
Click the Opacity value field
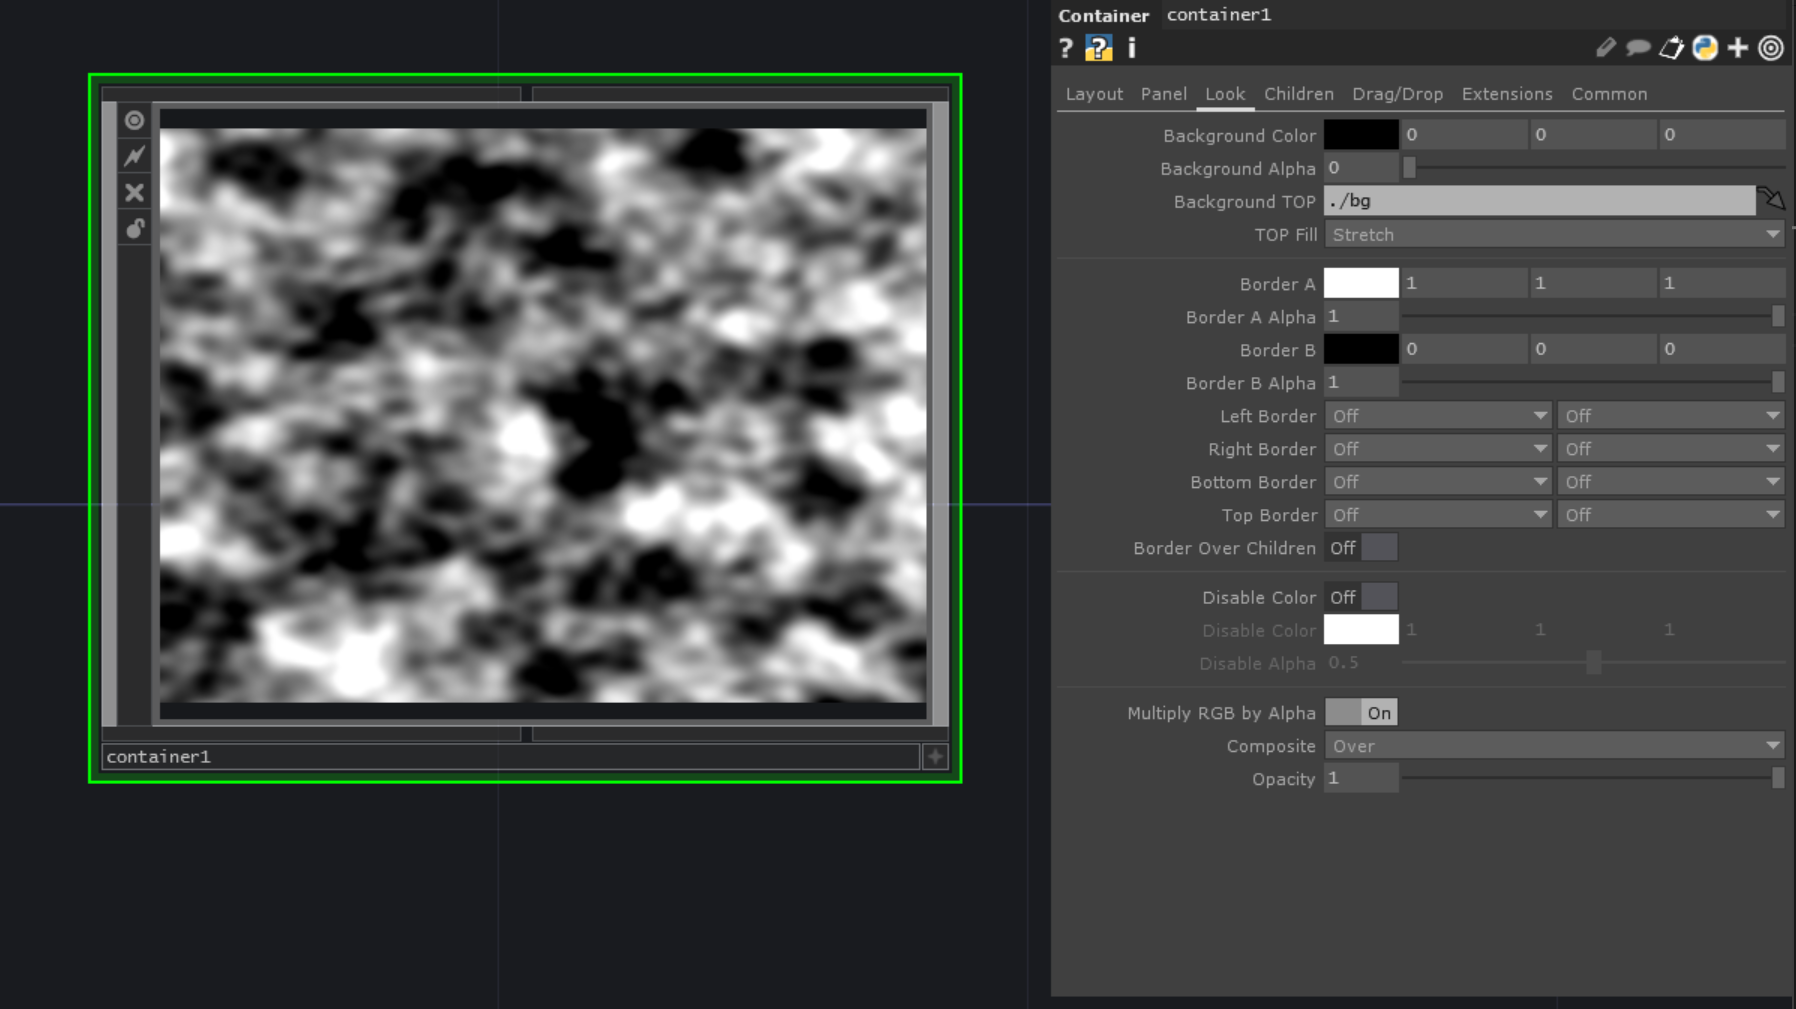(1361, 779)
